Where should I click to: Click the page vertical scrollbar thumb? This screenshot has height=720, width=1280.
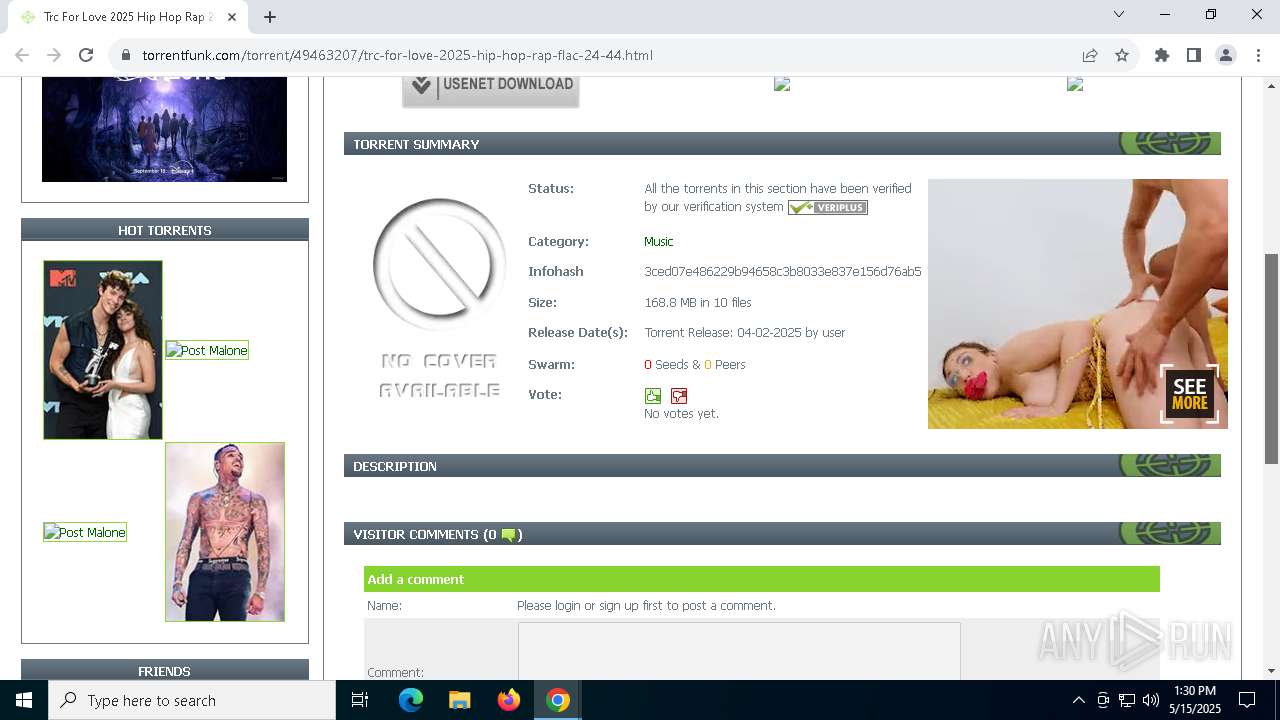1271,358
